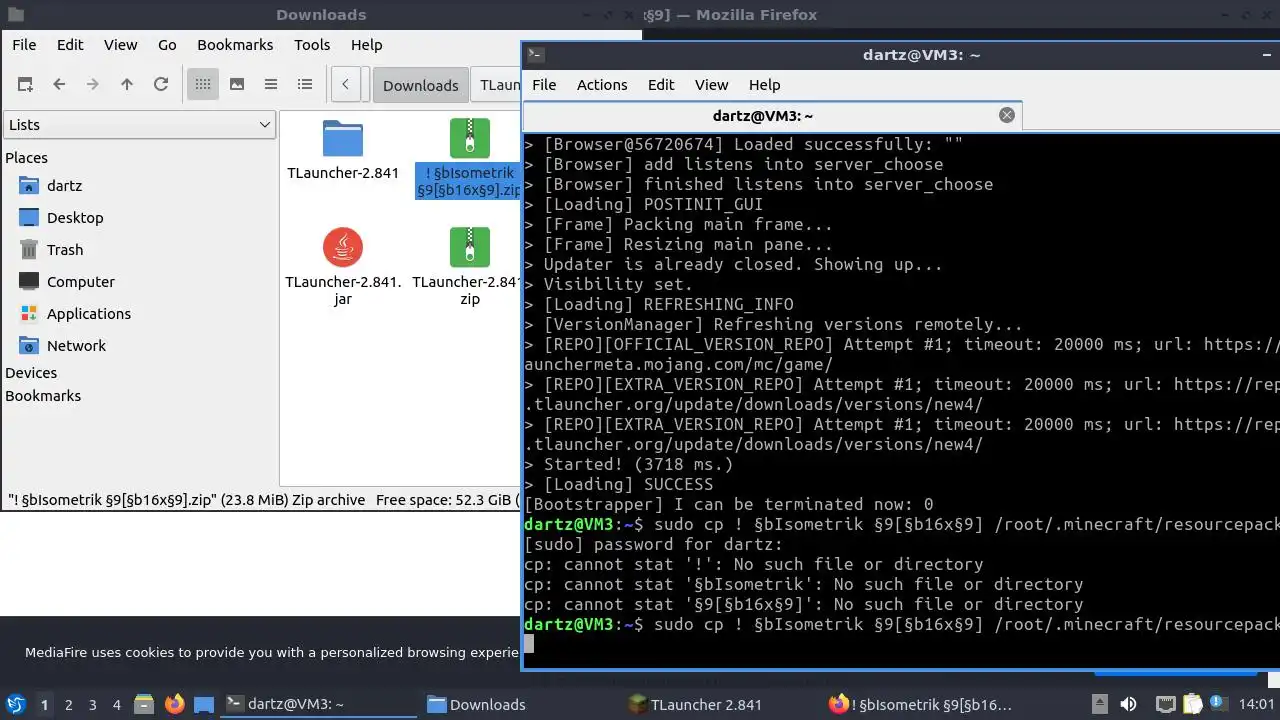
Task: Click the Bookmarks section header in sidebar
Action: 43,396
